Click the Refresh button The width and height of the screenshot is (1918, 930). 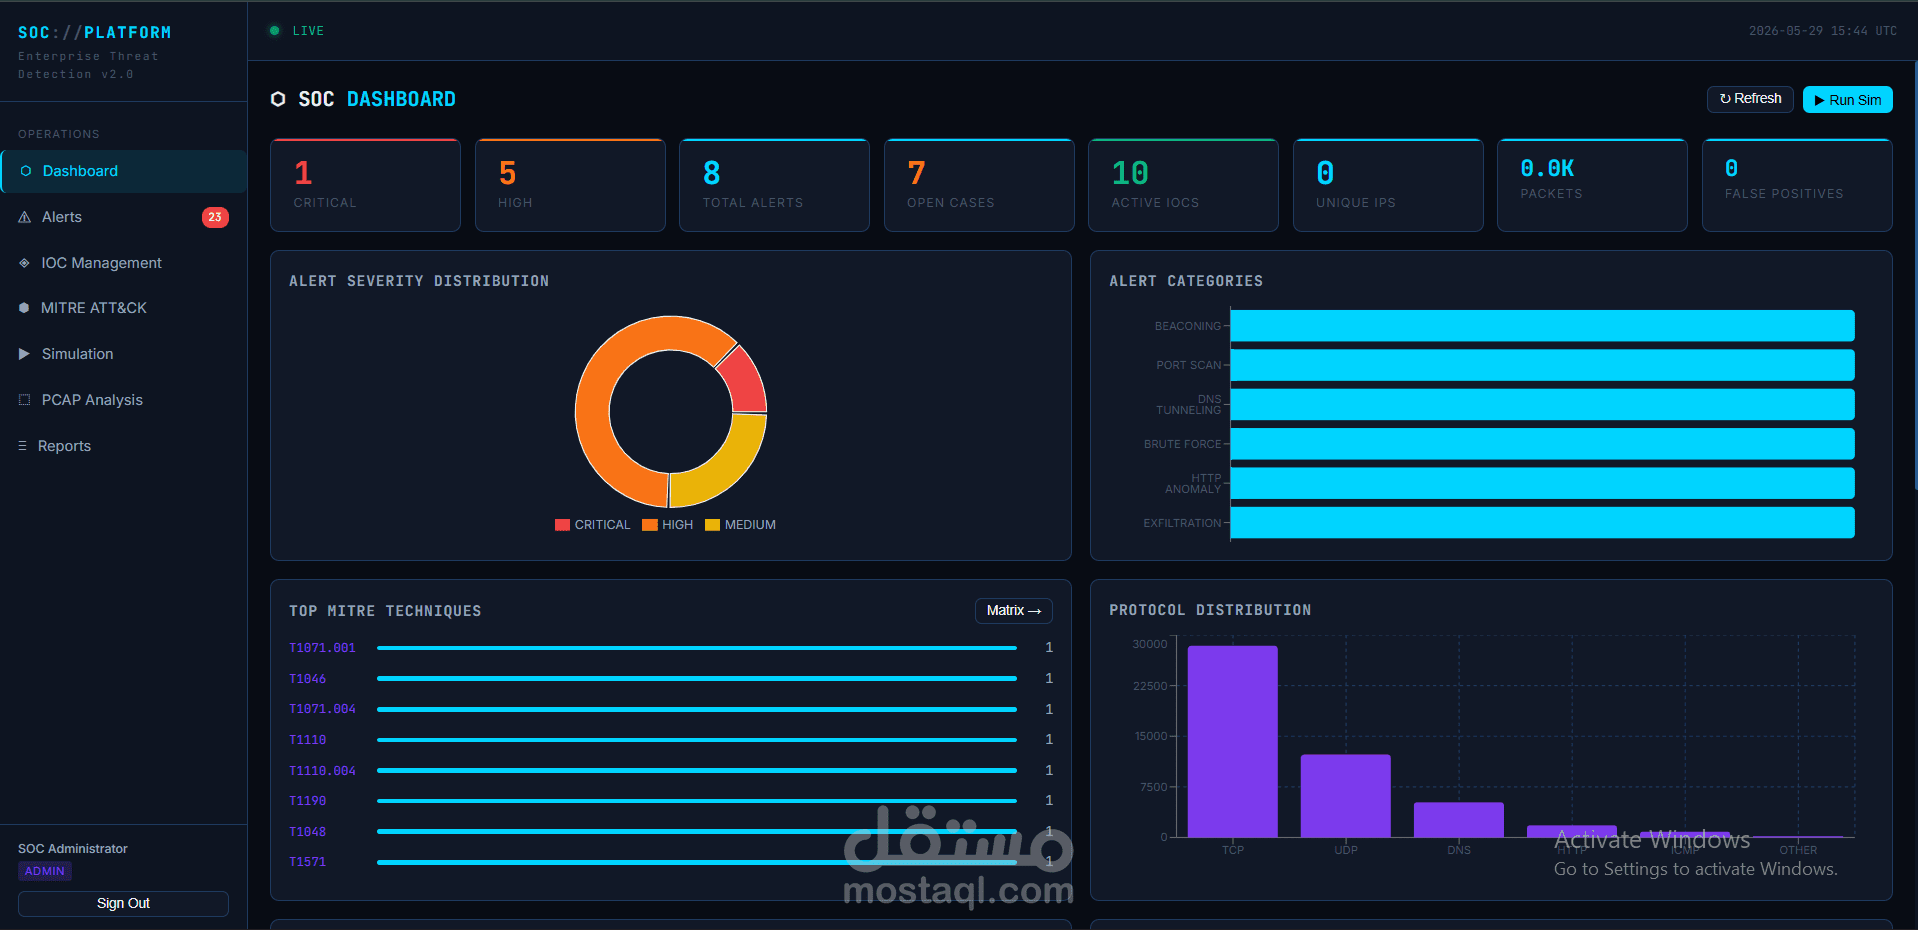tap(1750, 99)
